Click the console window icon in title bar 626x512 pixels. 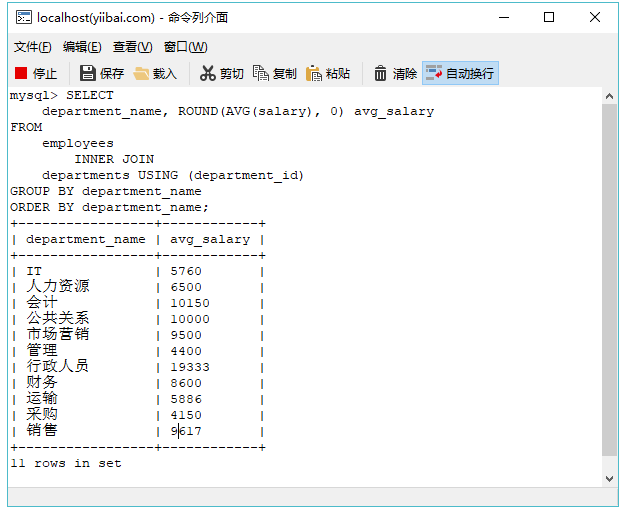point(24,18)
